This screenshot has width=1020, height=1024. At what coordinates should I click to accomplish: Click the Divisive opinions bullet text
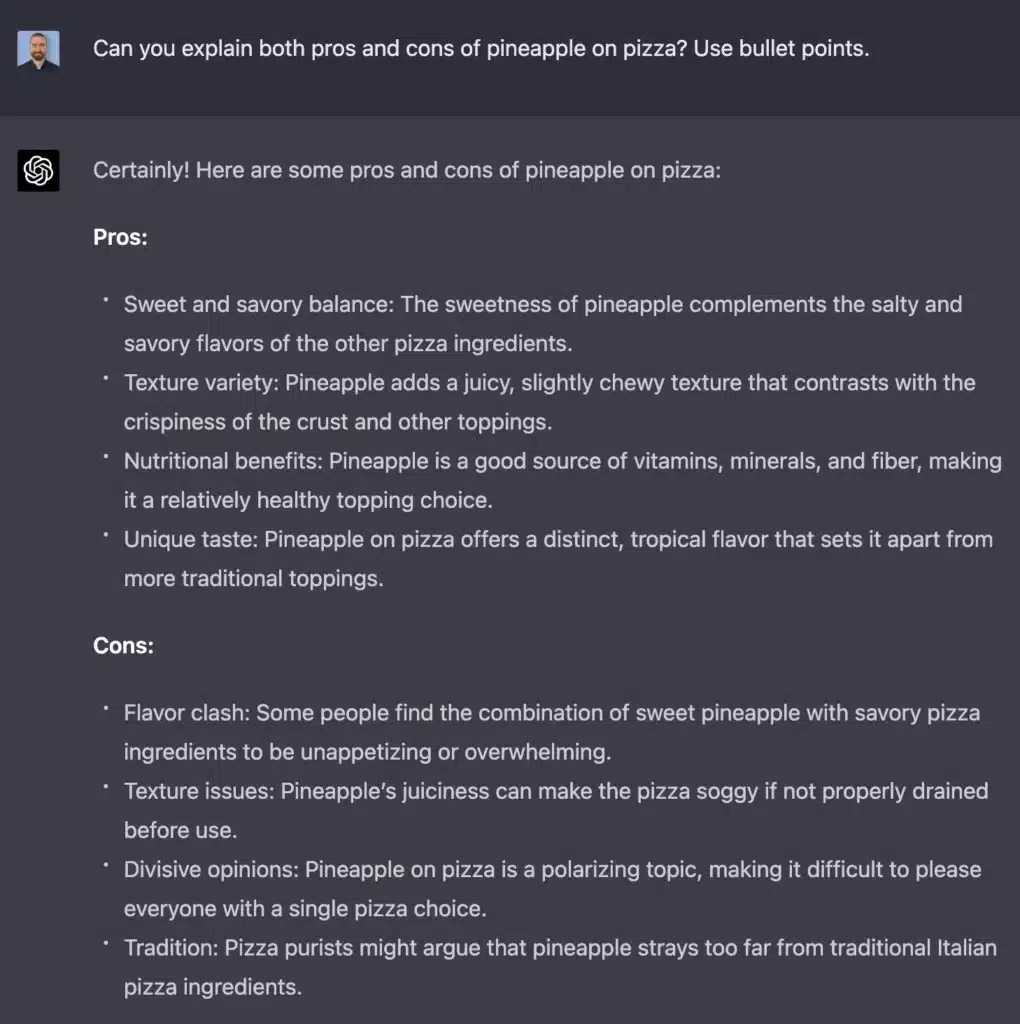552,889
